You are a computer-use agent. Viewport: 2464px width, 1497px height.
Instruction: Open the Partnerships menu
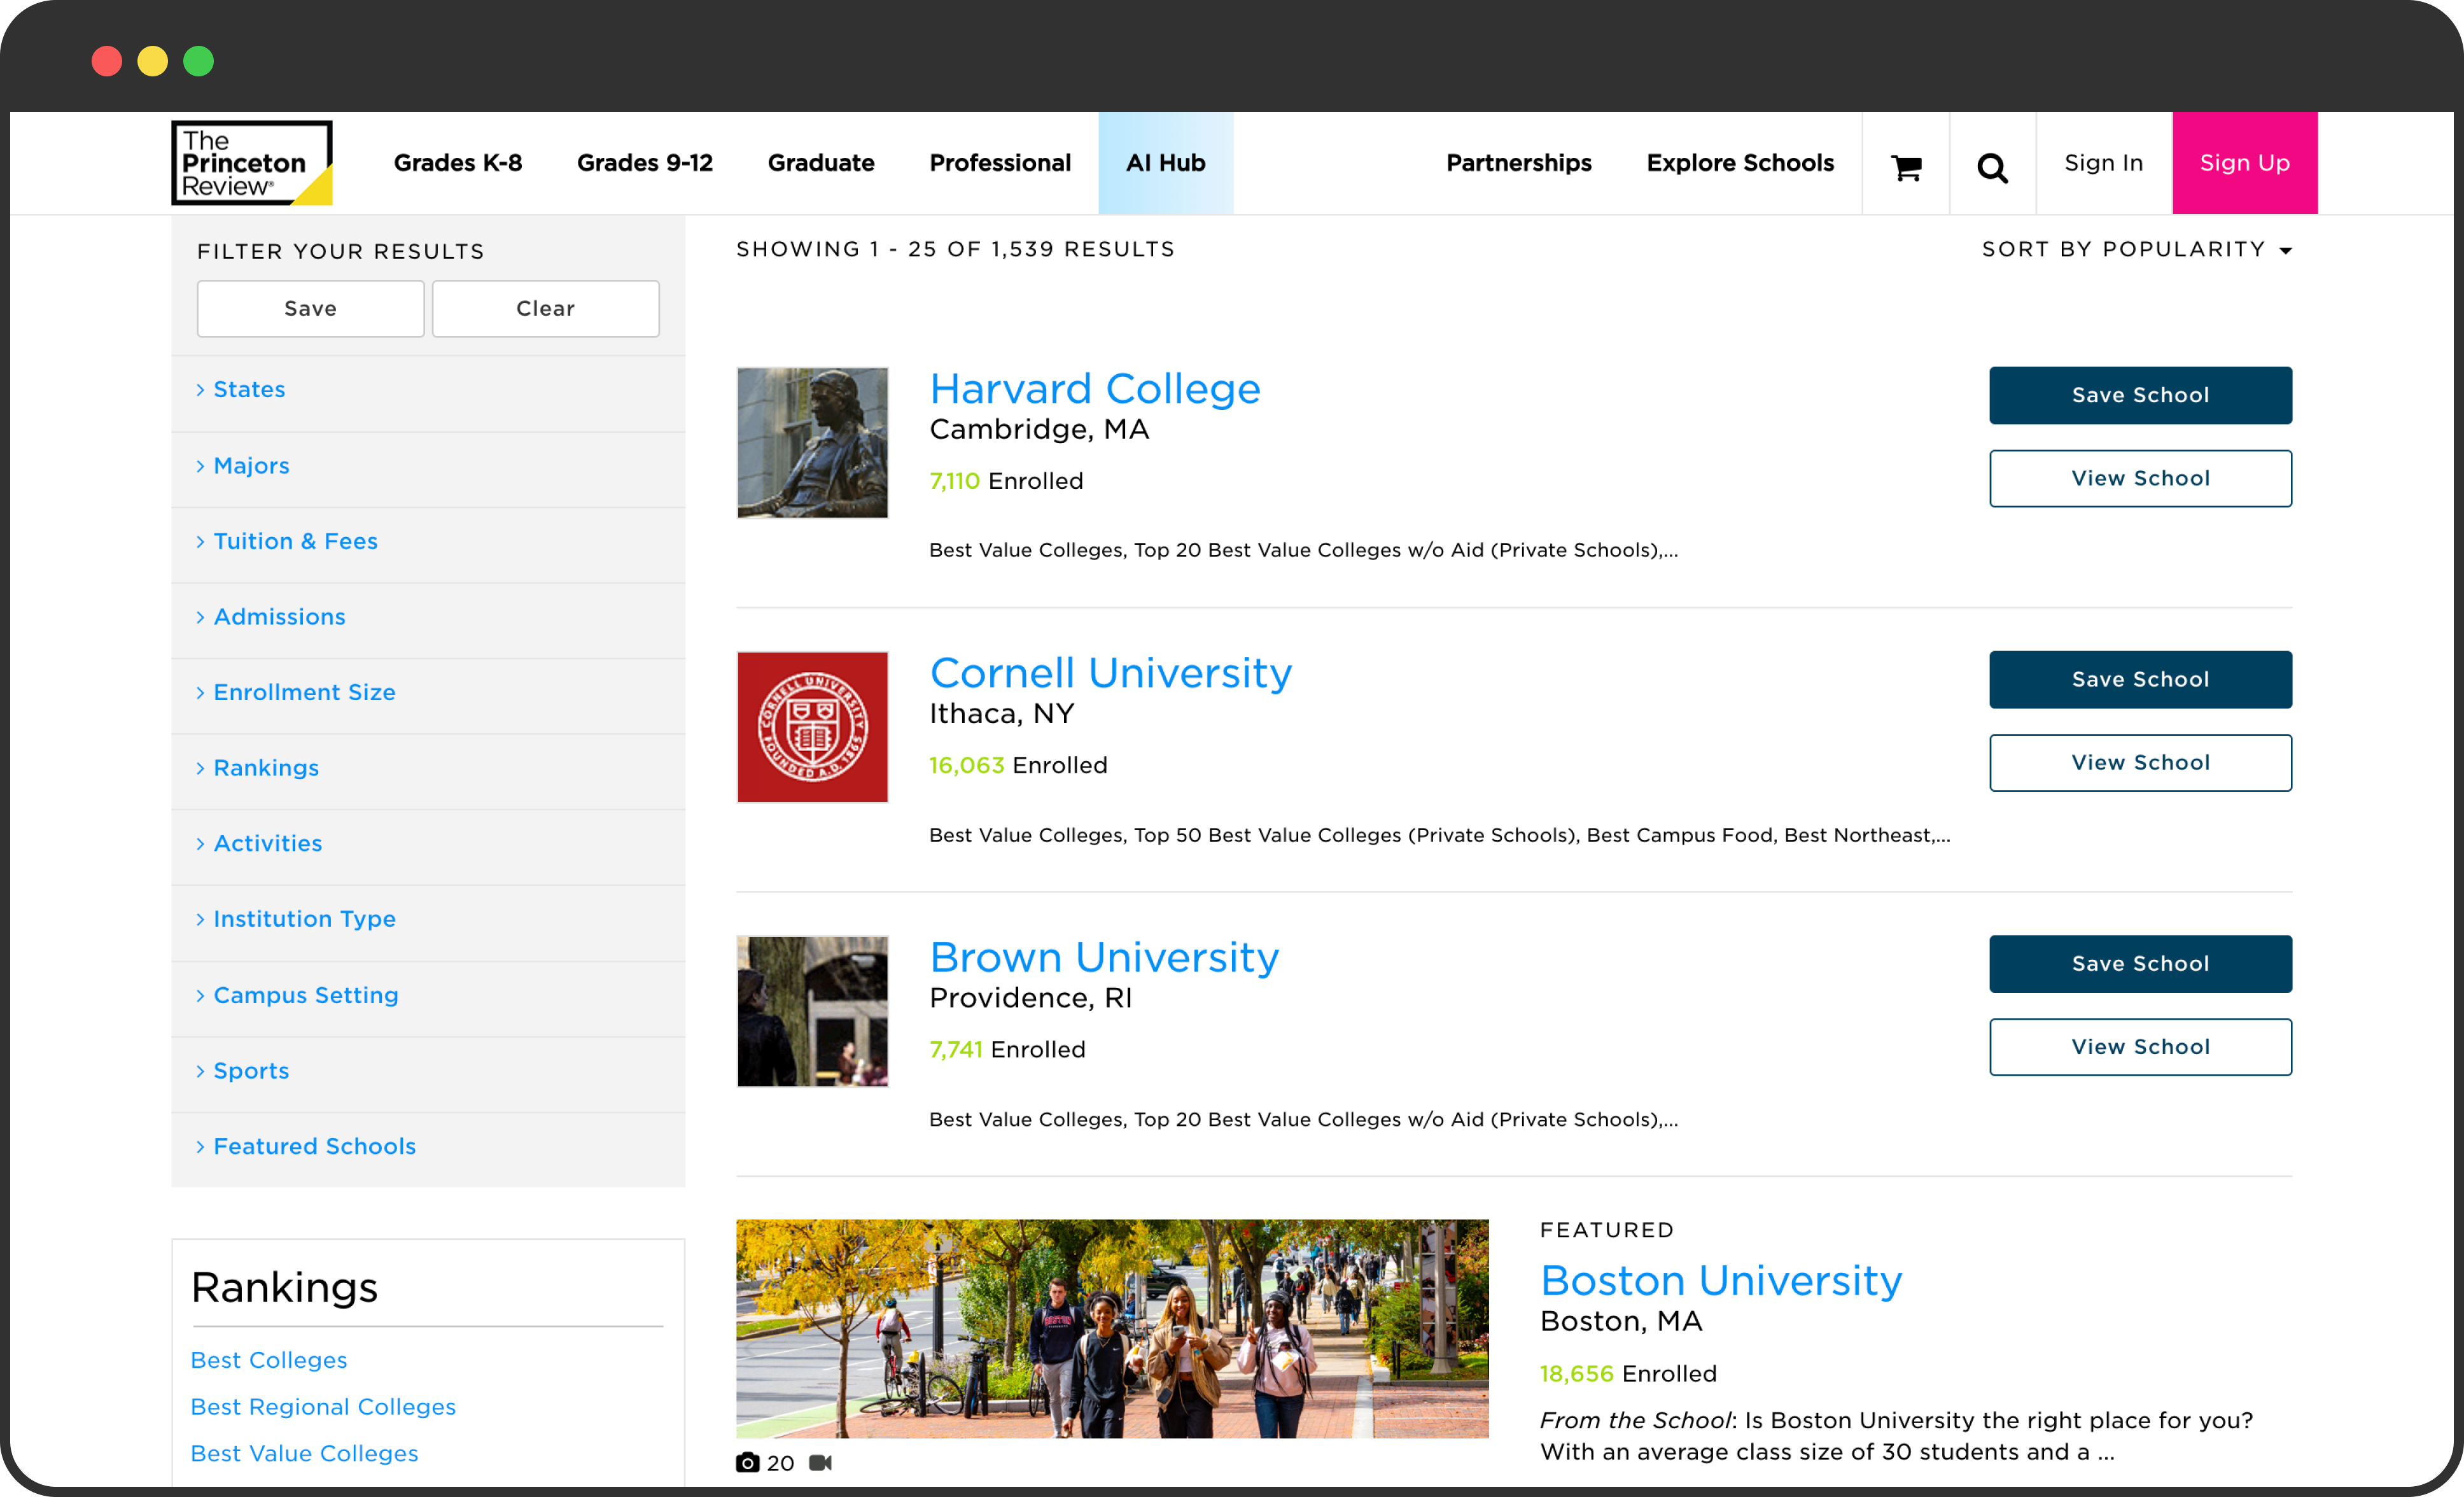[1519, 163]
